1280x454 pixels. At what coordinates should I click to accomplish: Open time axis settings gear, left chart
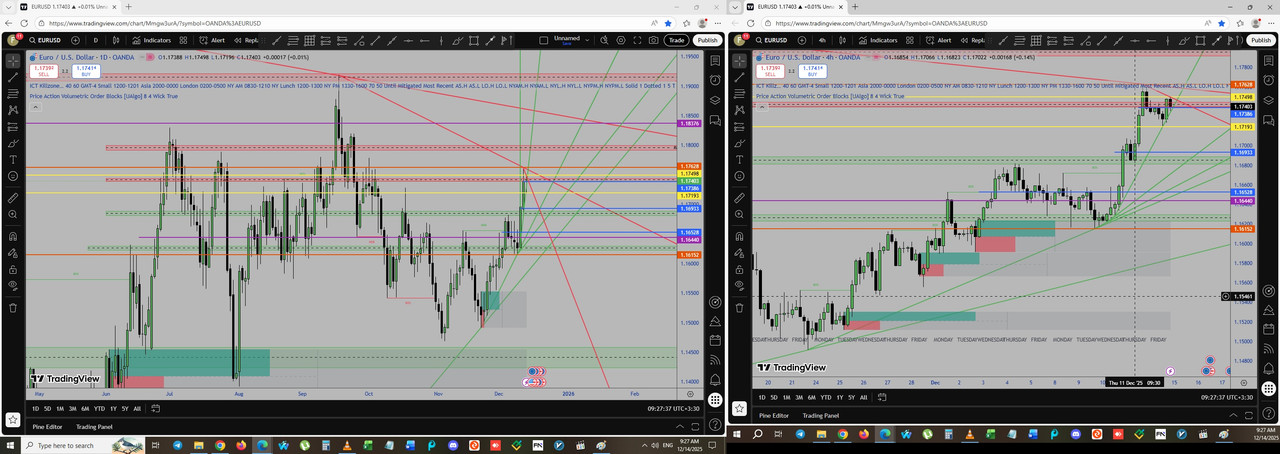click(690, 394)
